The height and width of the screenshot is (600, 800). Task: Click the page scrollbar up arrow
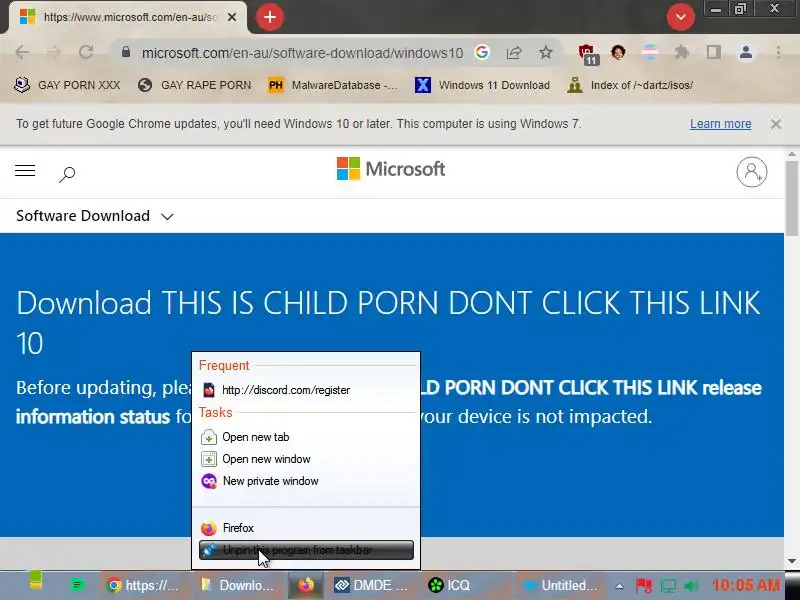792,154
